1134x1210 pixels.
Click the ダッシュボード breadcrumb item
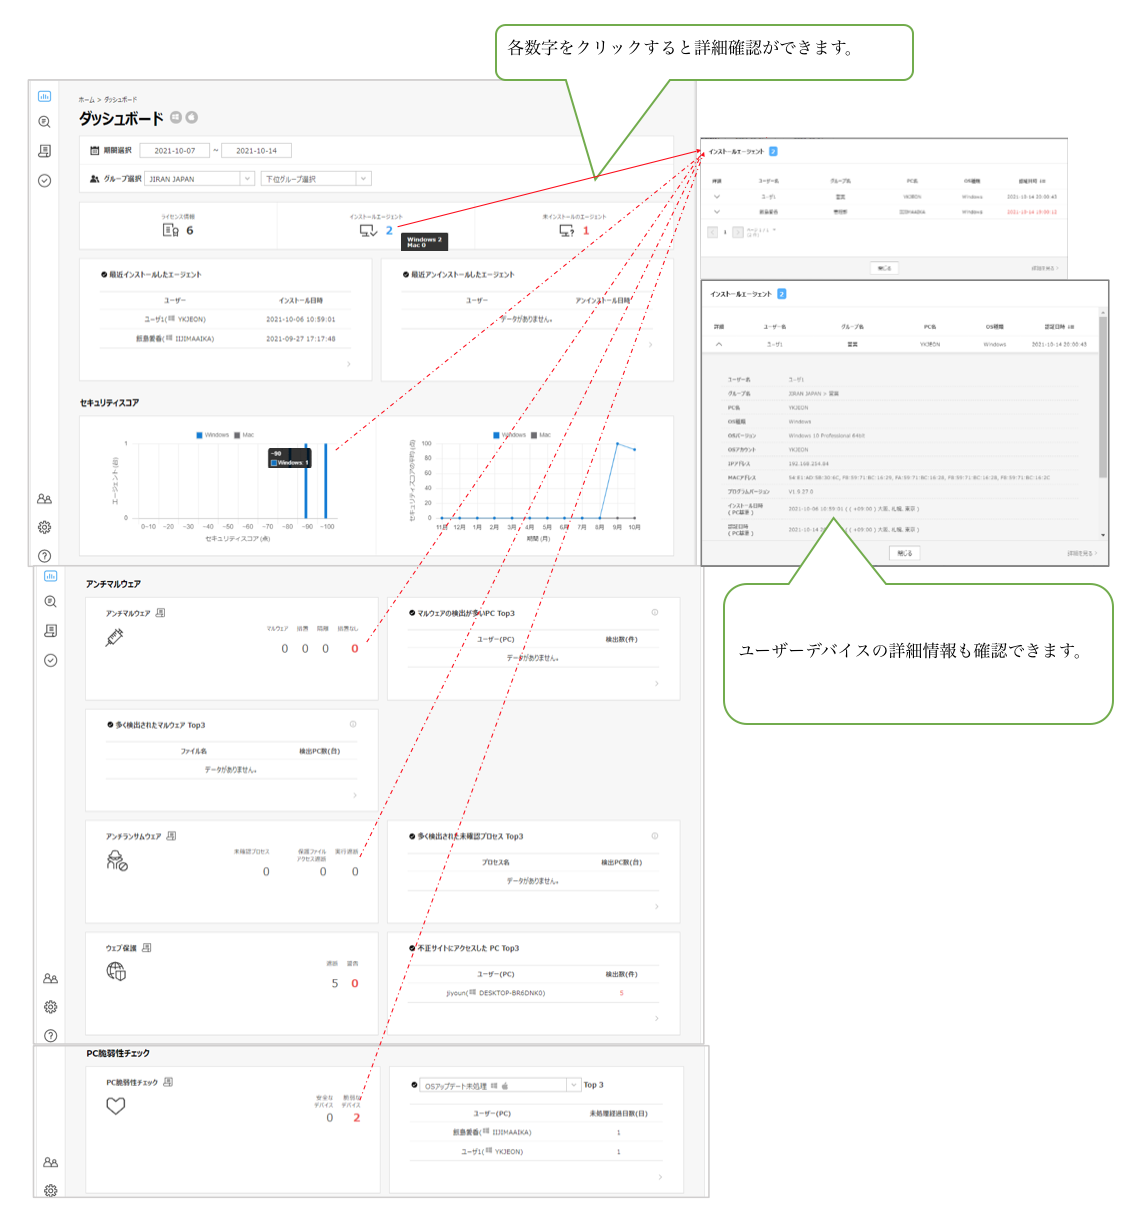click(x=120, y=100)
